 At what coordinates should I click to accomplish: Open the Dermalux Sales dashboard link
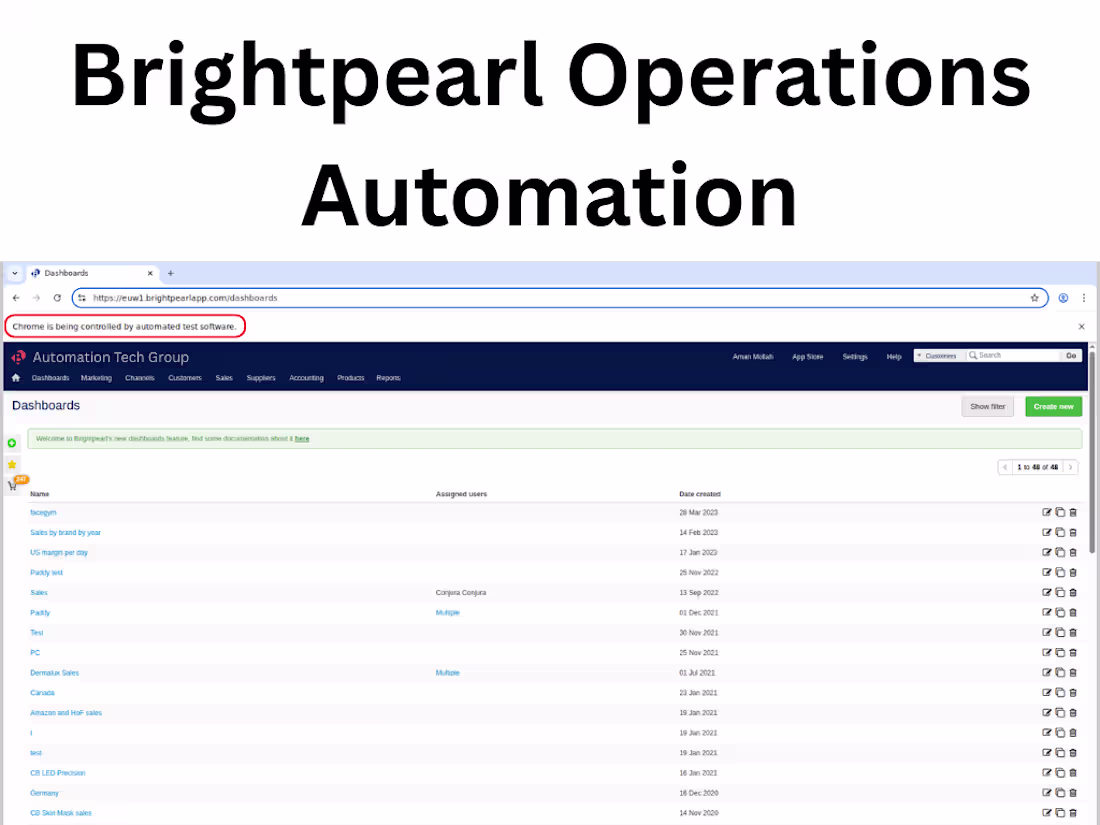coord(54,672)
